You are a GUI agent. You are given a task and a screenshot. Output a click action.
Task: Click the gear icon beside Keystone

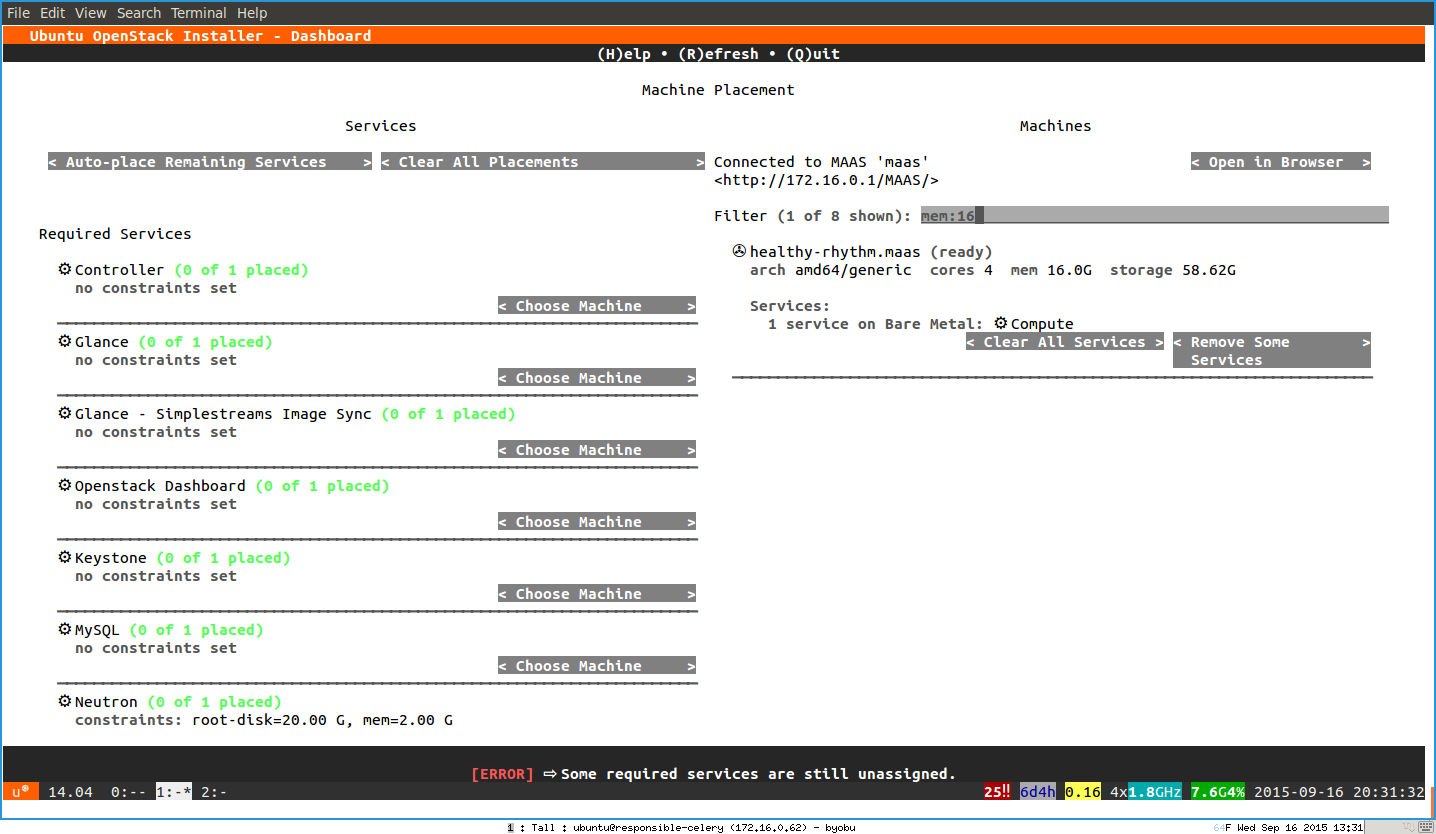pos(65,557)
